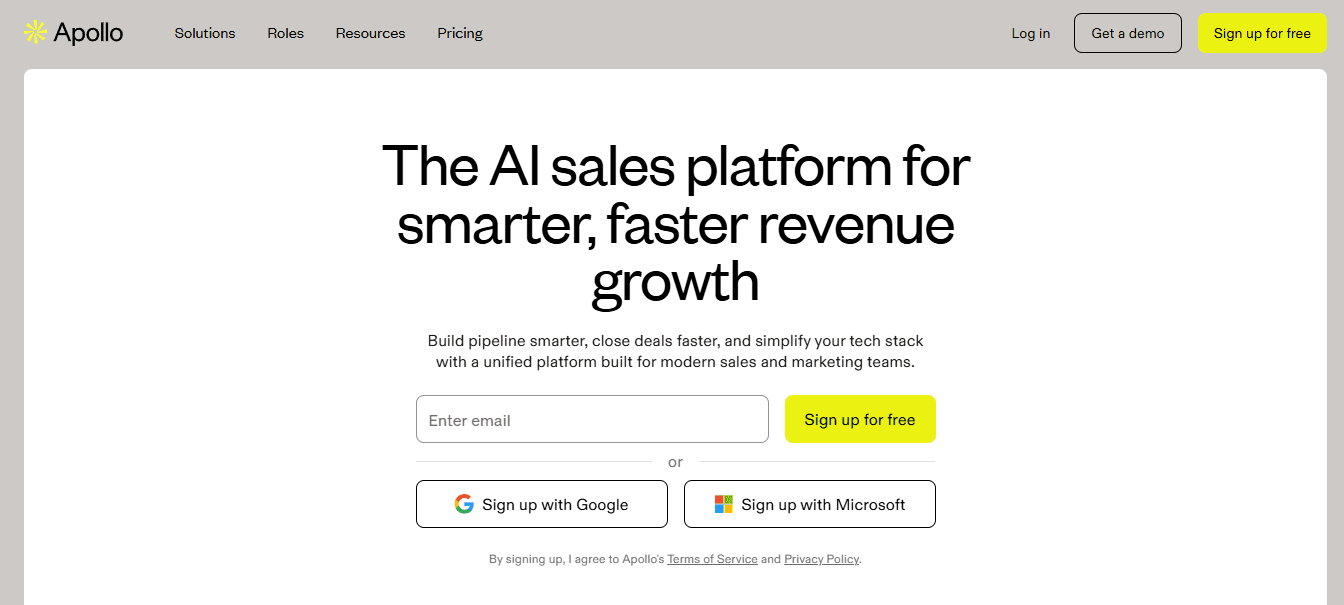1344x605 pixels.
Task: Open the Privacy Policy link
Action: 821,559
